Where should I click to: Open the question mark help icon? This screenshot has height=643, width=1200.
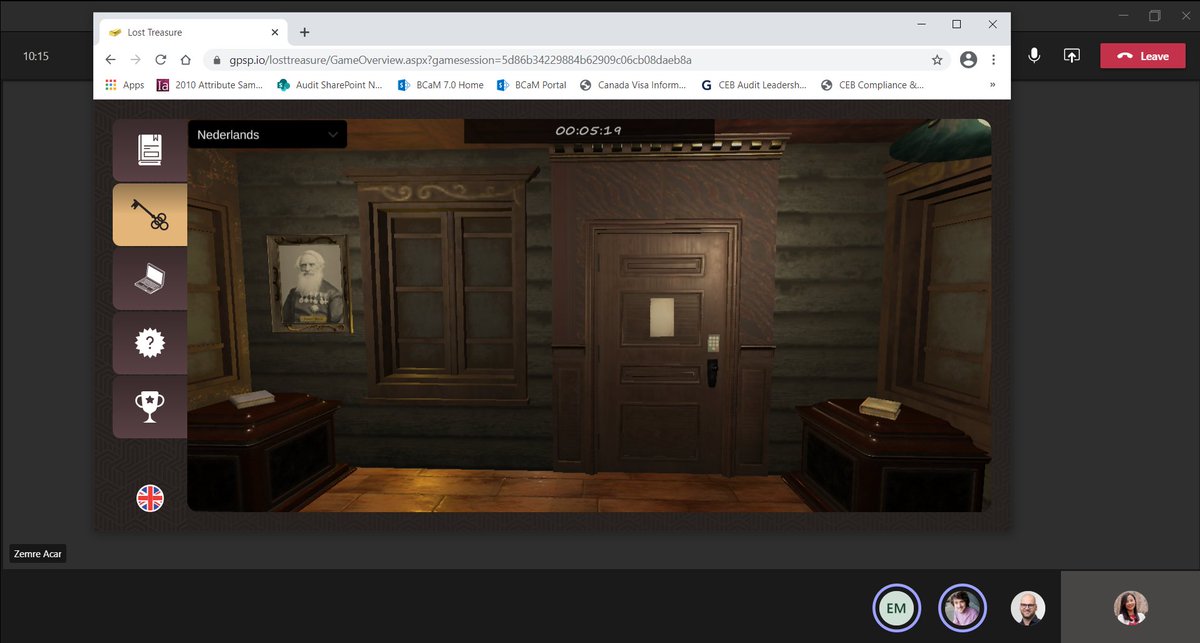click(x=150, y=343)
